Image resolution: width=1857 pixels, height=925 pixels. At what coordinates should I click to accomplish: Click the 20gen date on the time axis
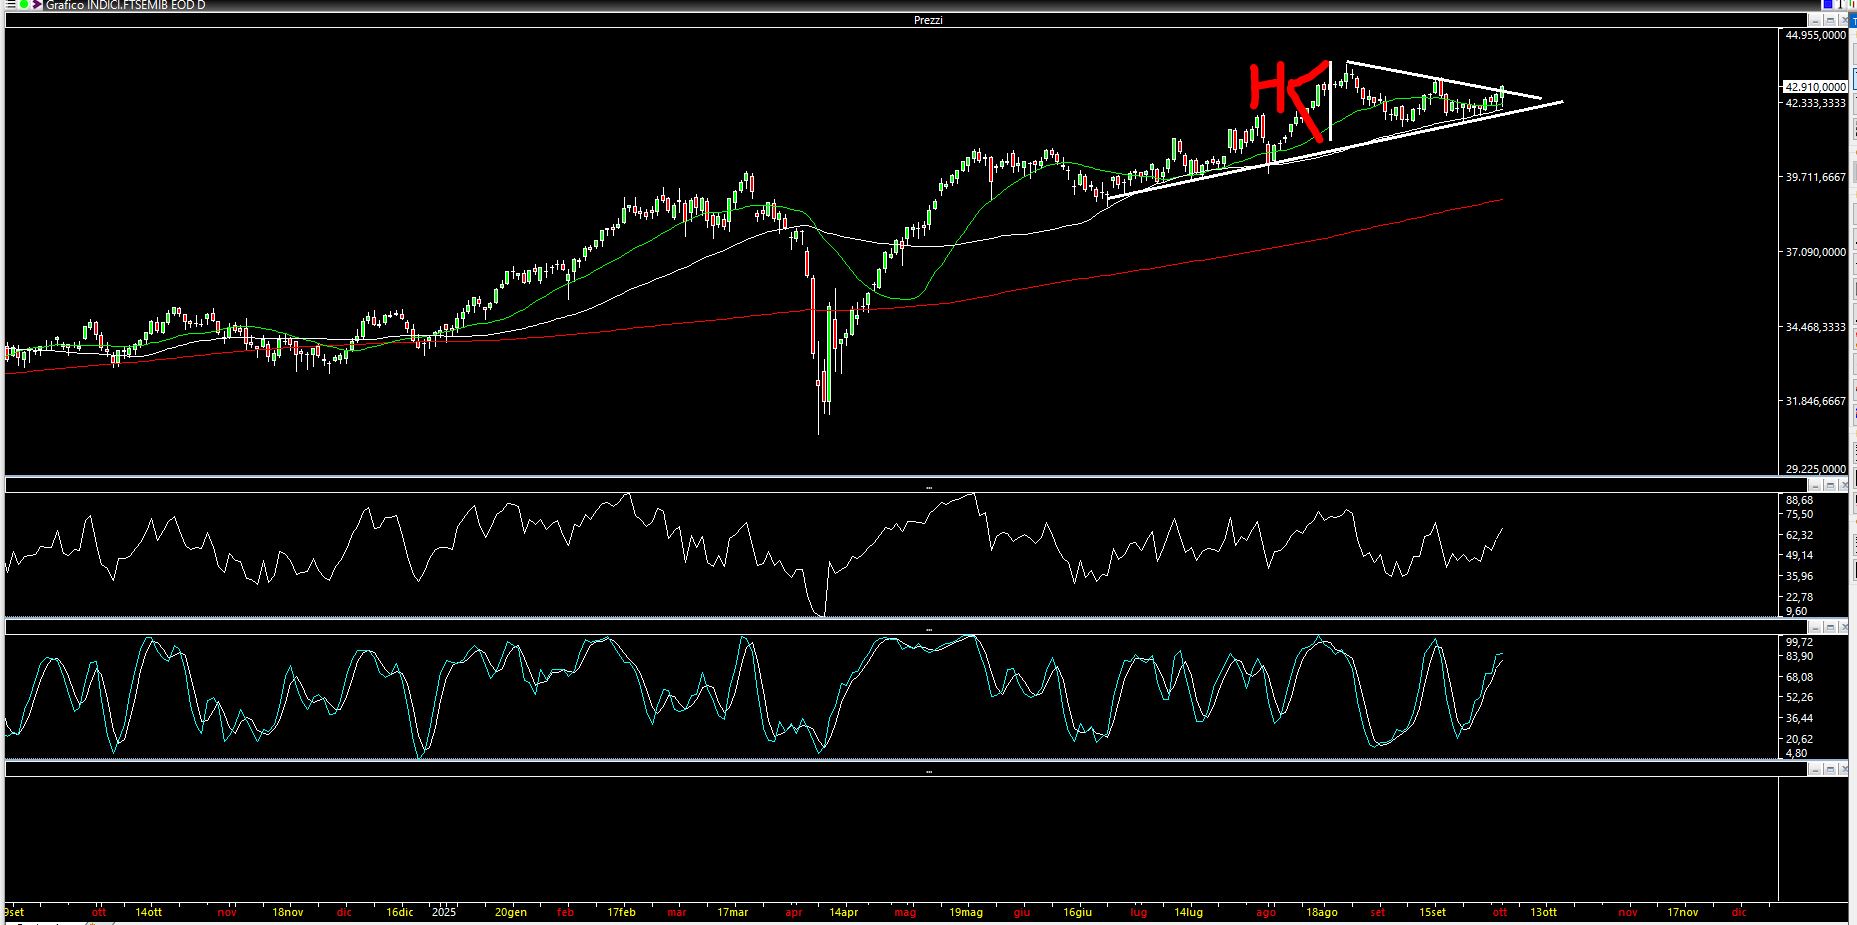pyautogui.click(x=511, y=912)
